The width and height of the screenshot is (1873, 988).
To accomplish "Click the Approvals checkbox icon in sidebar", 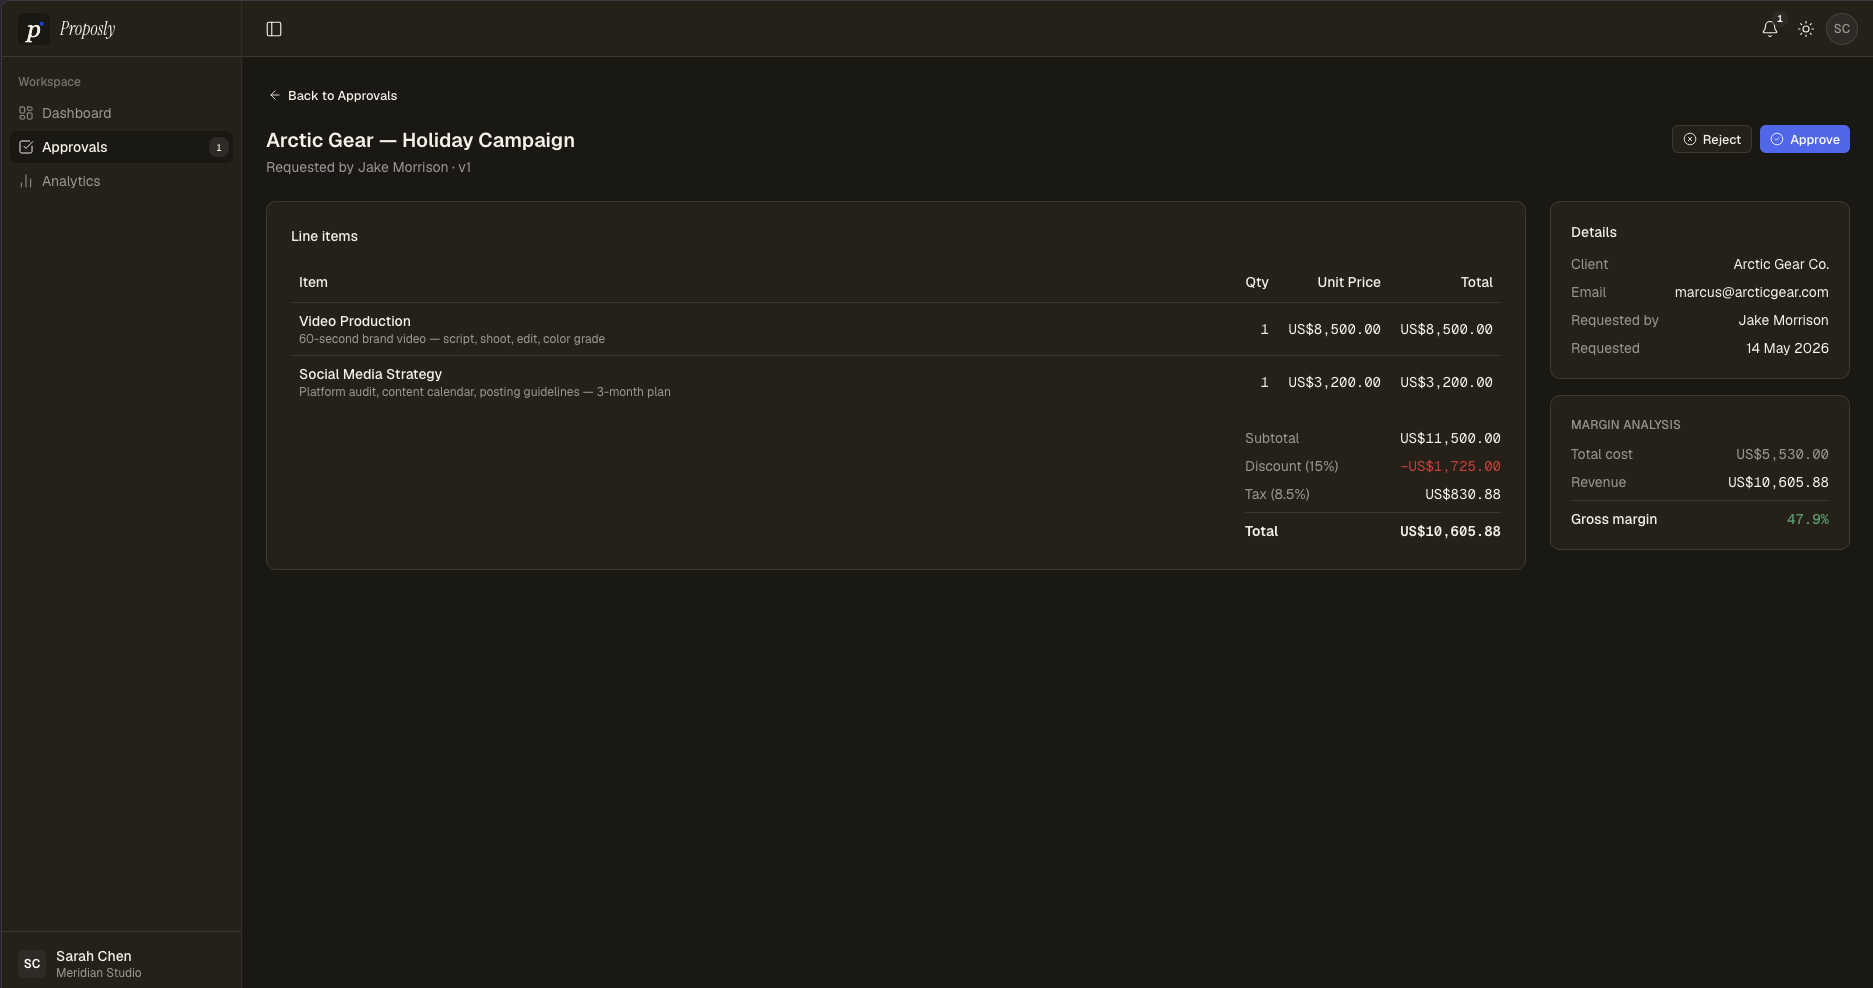I will point(26,147).
